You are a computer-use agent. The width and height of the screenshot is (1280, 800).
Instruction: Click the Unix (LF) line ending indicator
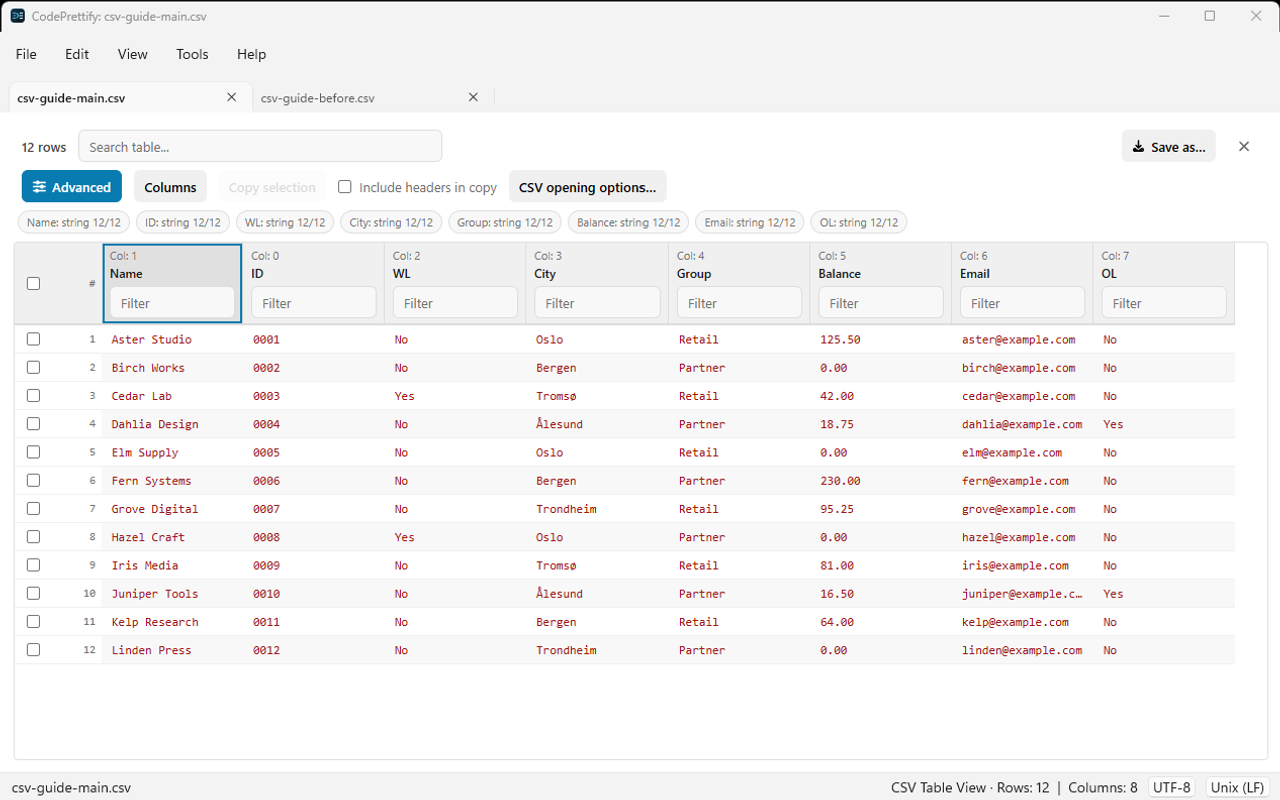(1238, 787)
